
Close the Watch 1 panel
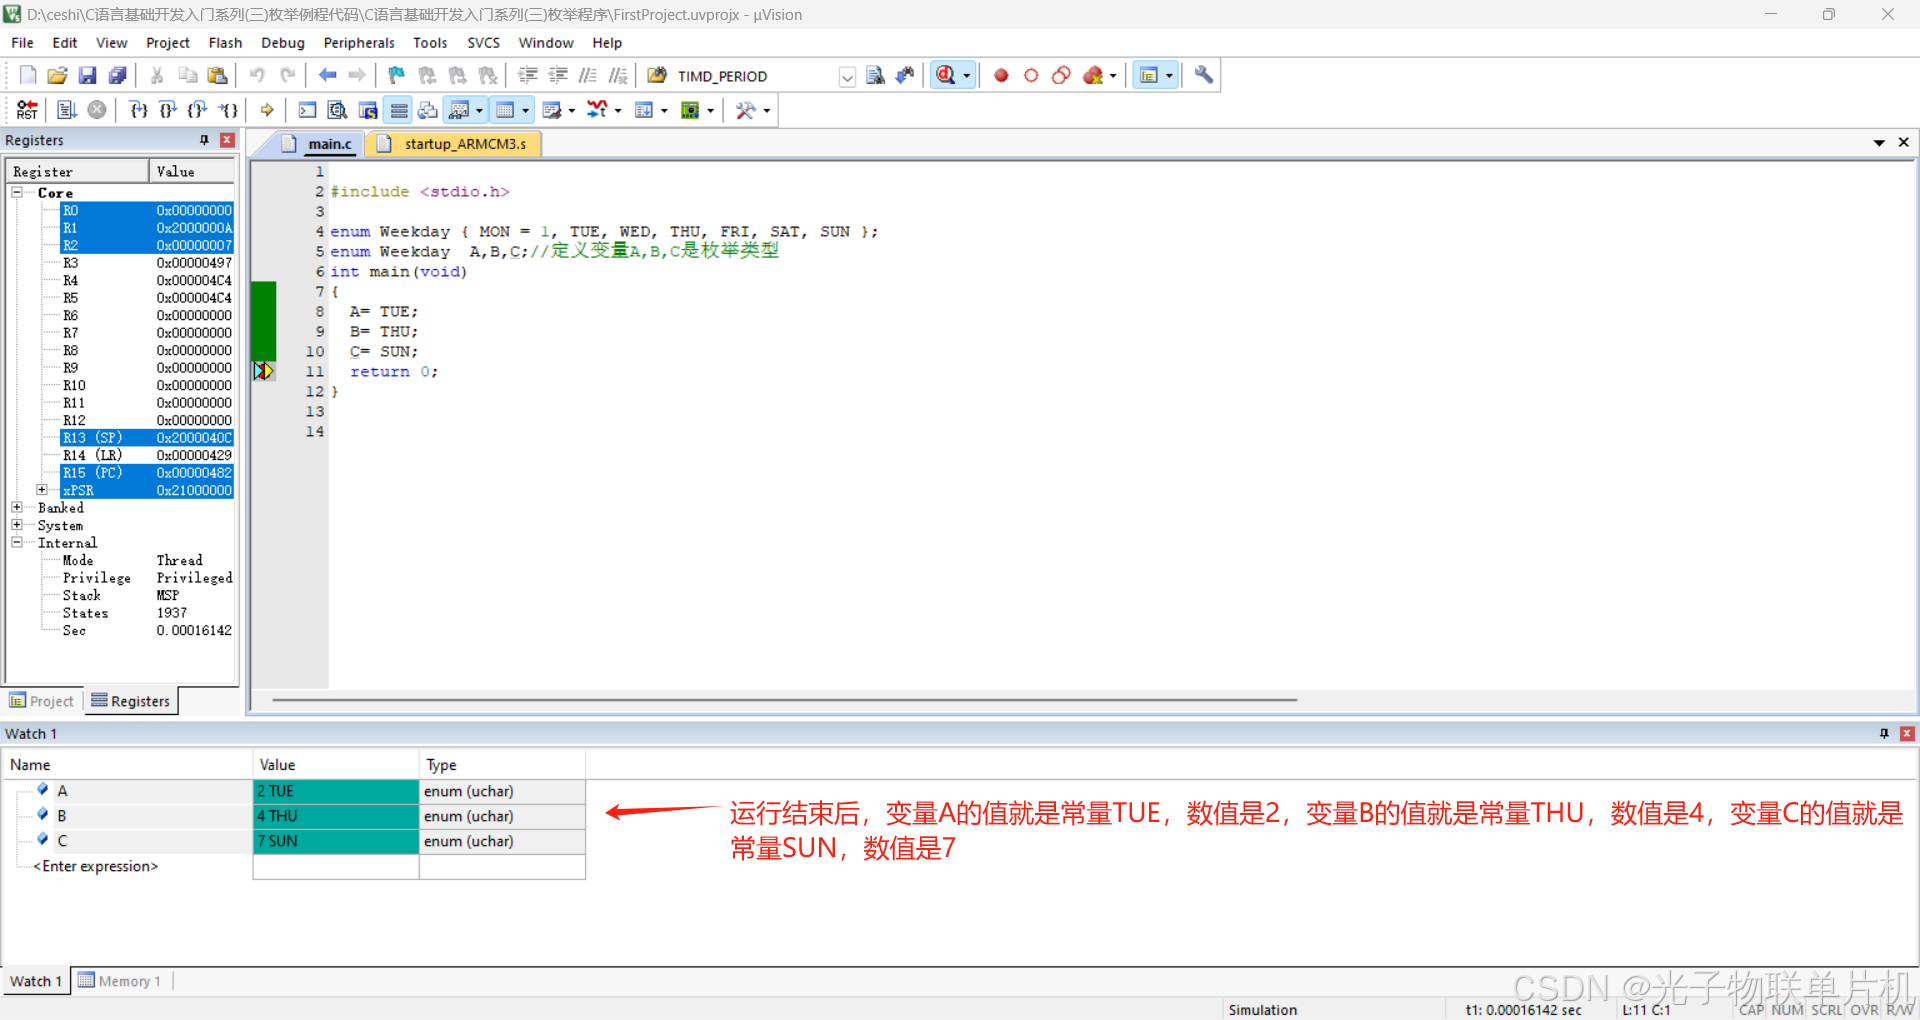pyautogui.click(x=1907, y=733)
